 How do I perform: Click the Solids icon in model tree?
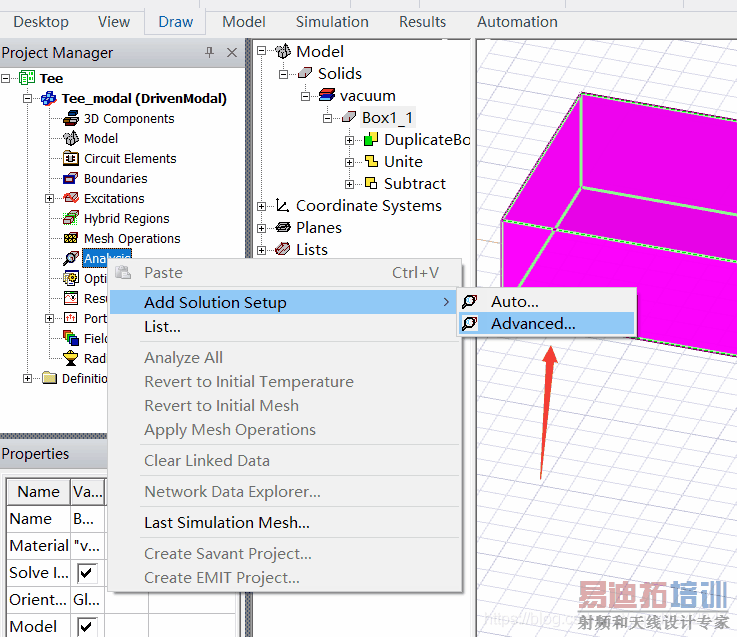point(305,73)
